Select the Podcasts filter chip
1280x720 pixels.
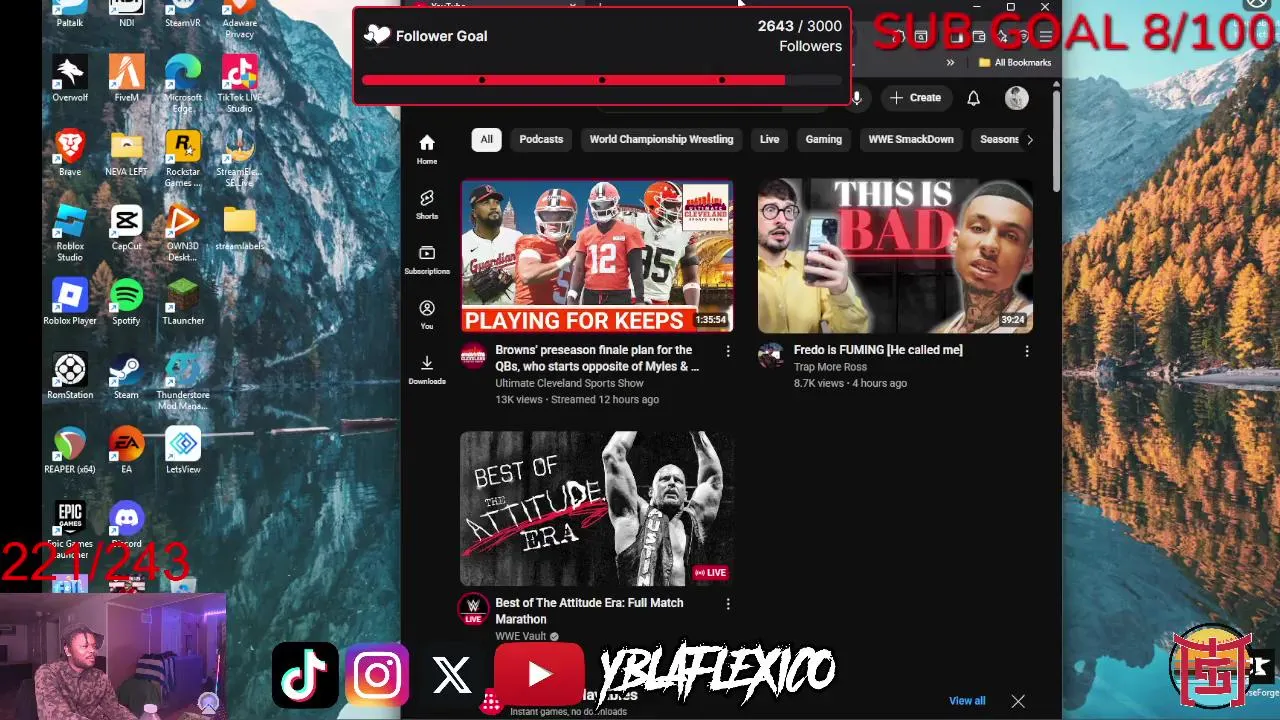[541, 139]
